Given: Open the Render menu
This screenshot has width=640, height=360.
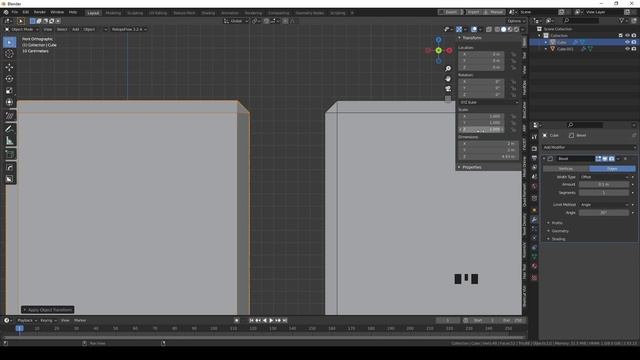Looking at the screenshot, I should (x=40, y=12).
